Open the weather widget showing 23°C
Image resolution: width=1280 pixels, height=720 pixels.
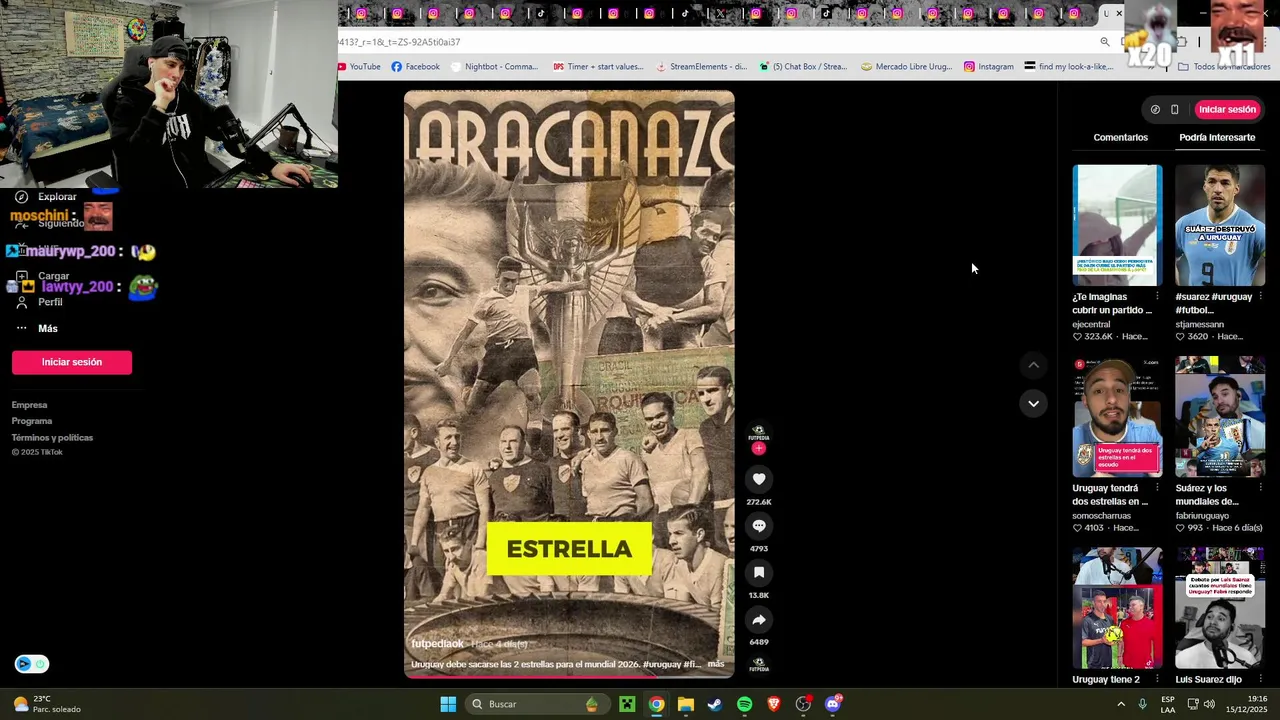pyautogui.click(x=46, y=704)
